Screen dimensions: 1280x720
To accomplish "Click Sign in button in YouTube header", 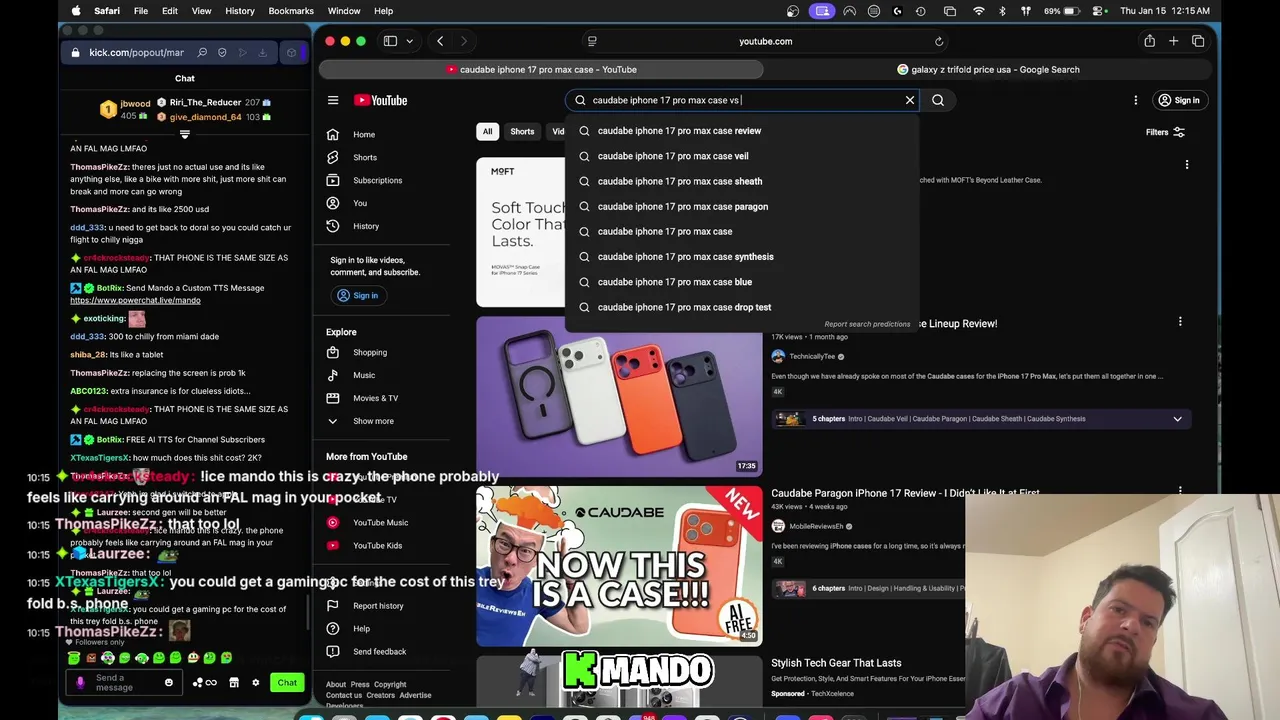I will (x=1178, y=100).
